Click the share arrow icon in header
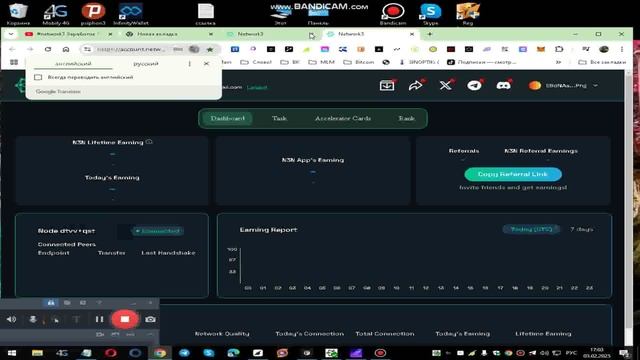Image resolution: width=640 pixels, height=360 pixels. 416,85
